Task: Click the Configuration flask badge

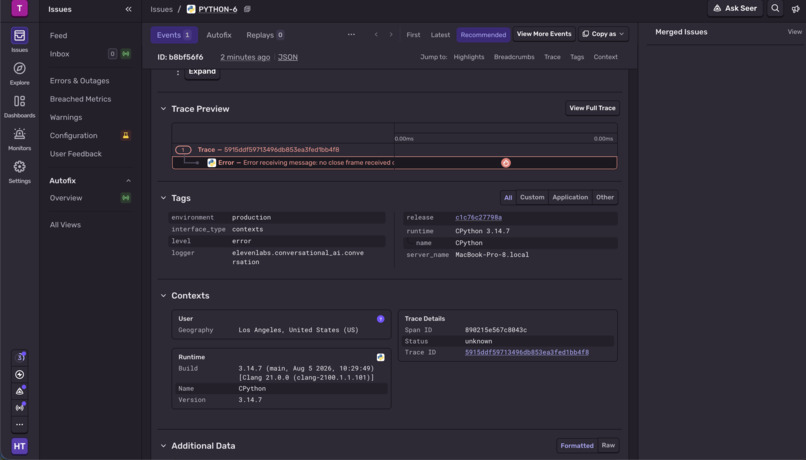Action: 125,135
